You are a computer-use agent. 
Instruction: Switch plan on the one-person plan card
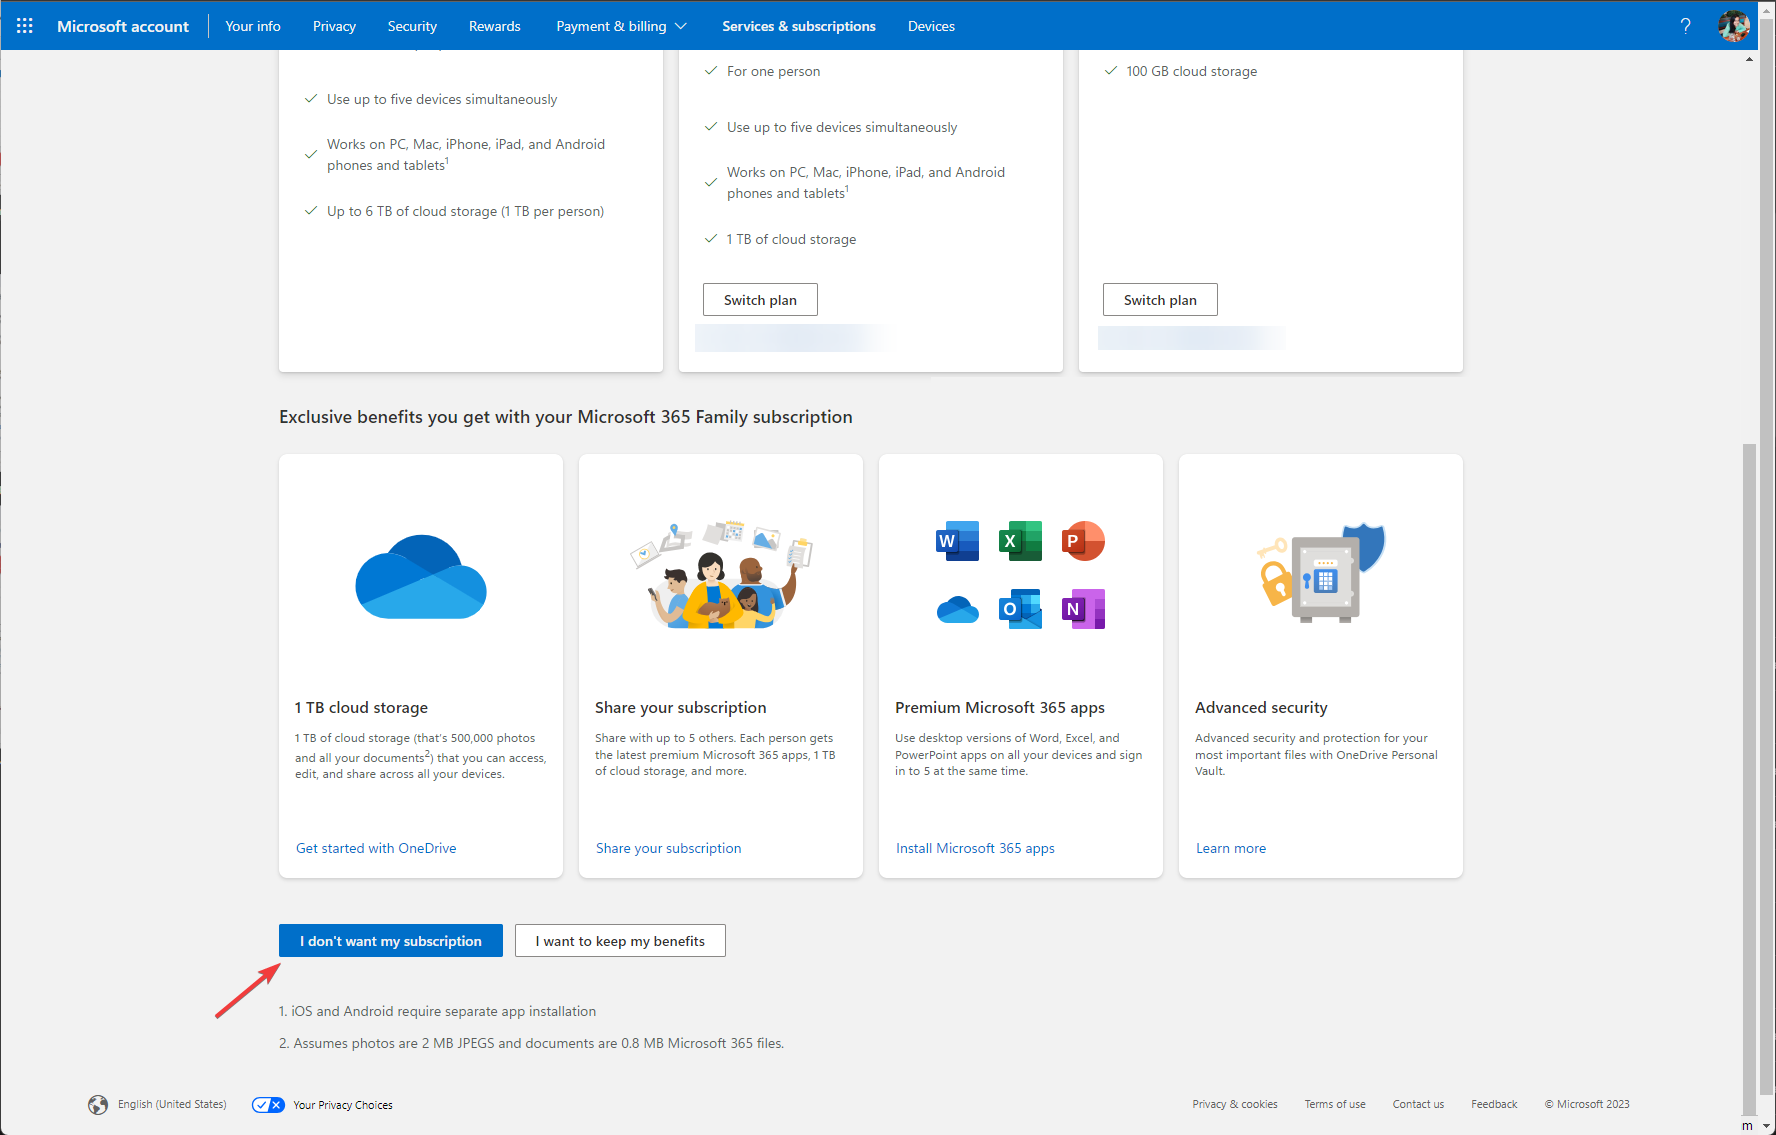click(x=760, y=300)
